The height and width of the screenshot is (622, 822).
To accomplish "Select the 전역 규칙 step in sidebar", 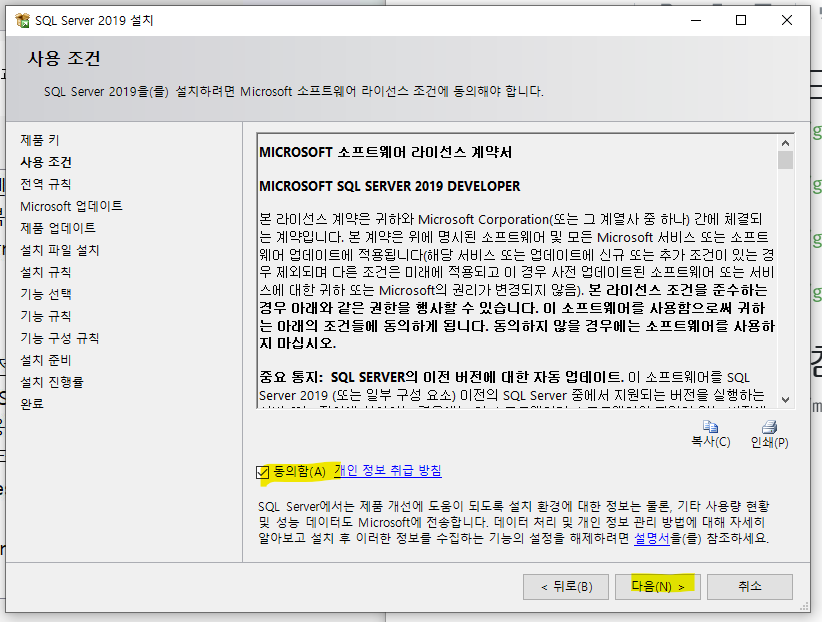I will tap(46, 184).
